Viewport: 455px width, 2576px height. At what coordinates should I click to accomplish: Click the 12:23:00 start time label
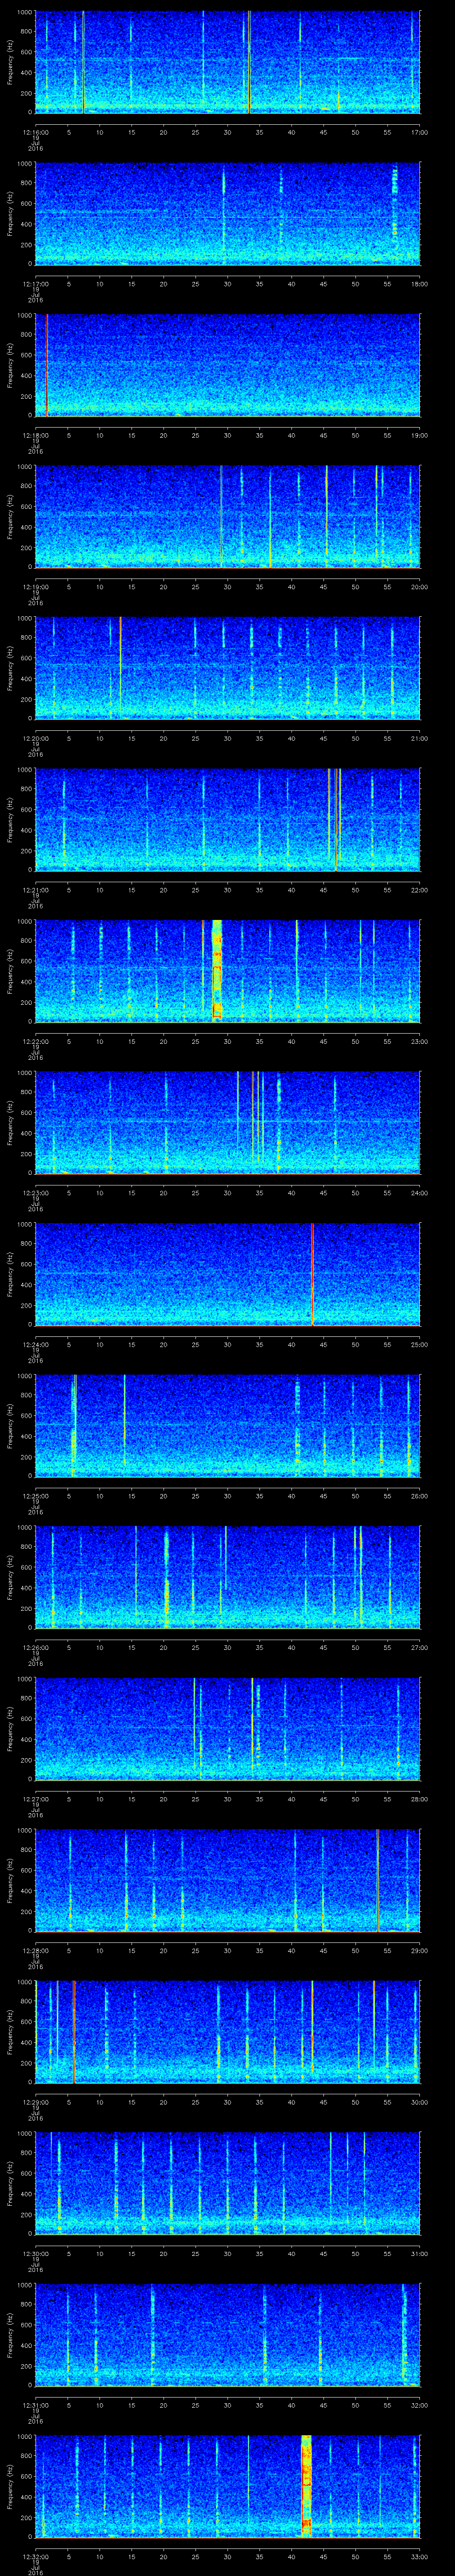(x=36, y=1193)
